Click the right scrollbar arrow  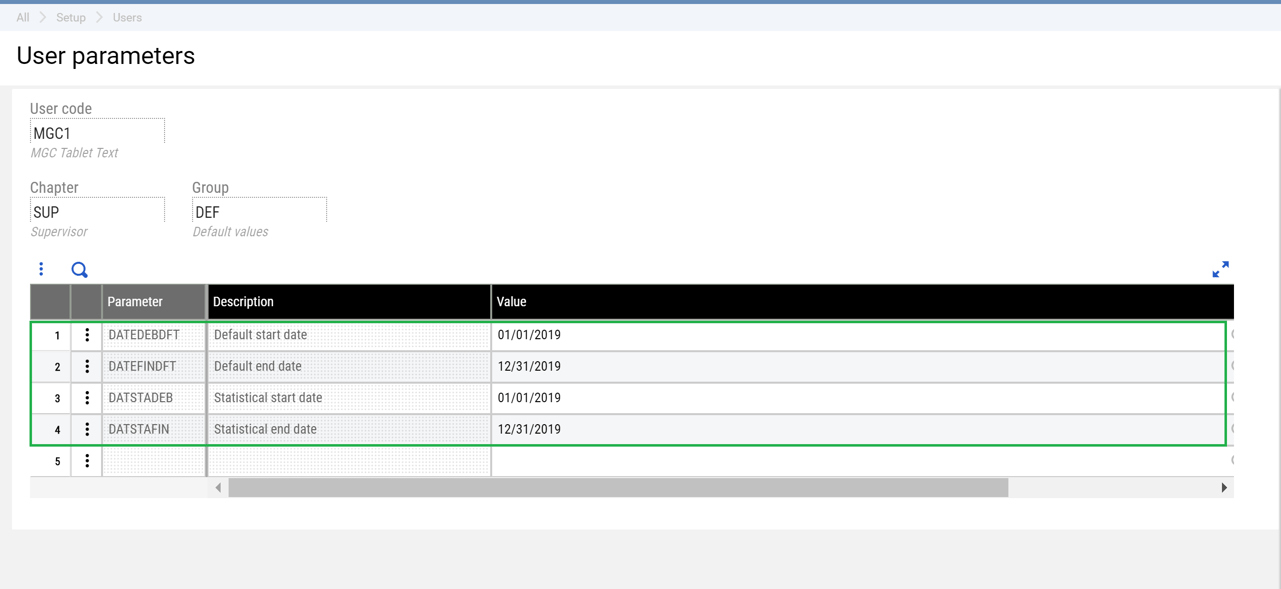(1224, 487)
